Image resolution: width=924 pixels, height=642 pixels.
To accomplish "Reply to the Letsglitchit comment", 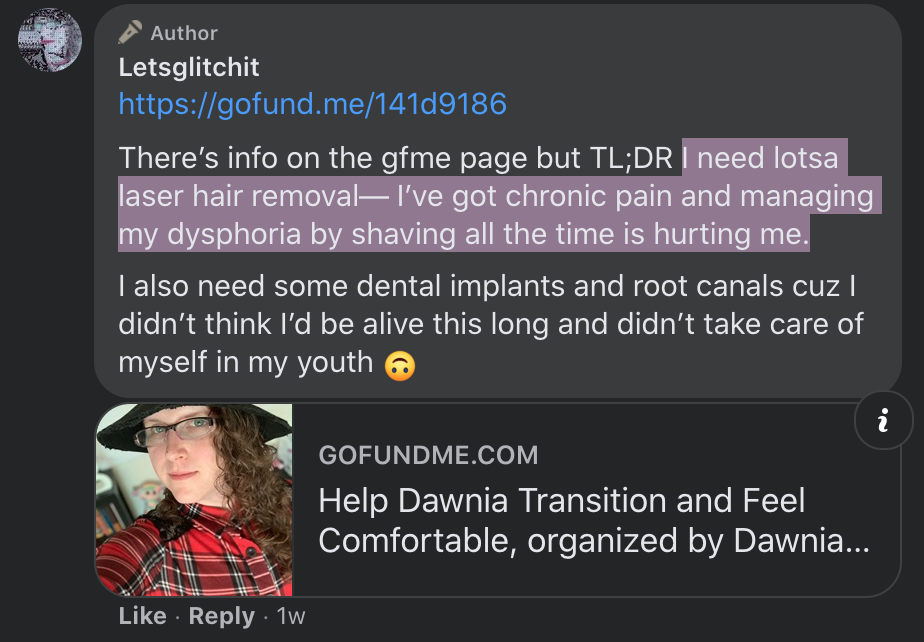I will [222, 615].
